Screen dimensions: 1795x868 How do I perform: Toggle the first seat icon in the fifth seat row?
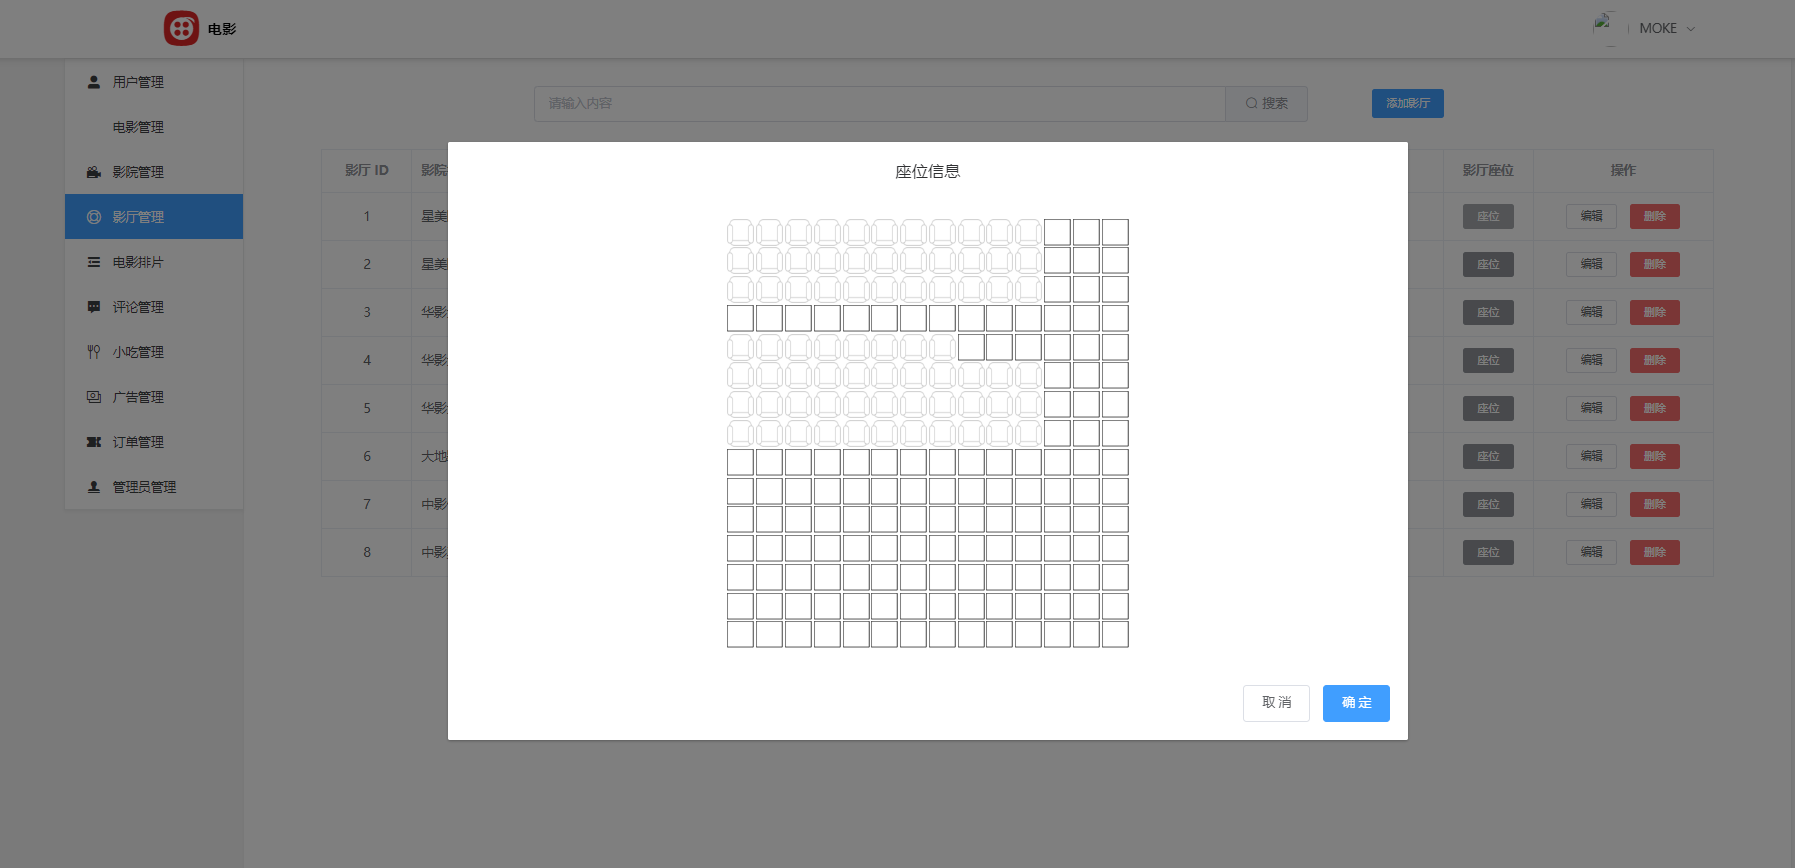[740, 347]
